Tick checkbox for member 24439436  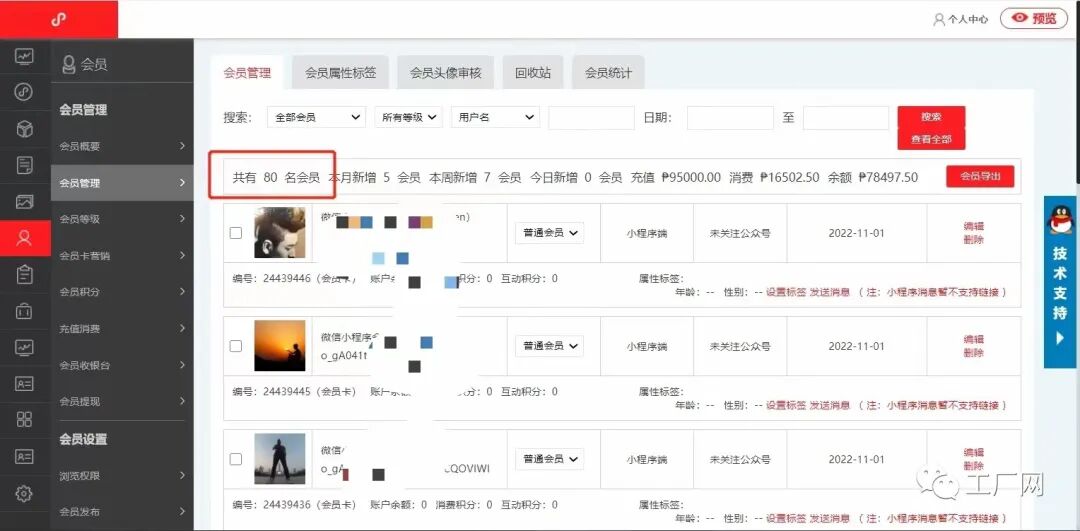click(236, 459)
